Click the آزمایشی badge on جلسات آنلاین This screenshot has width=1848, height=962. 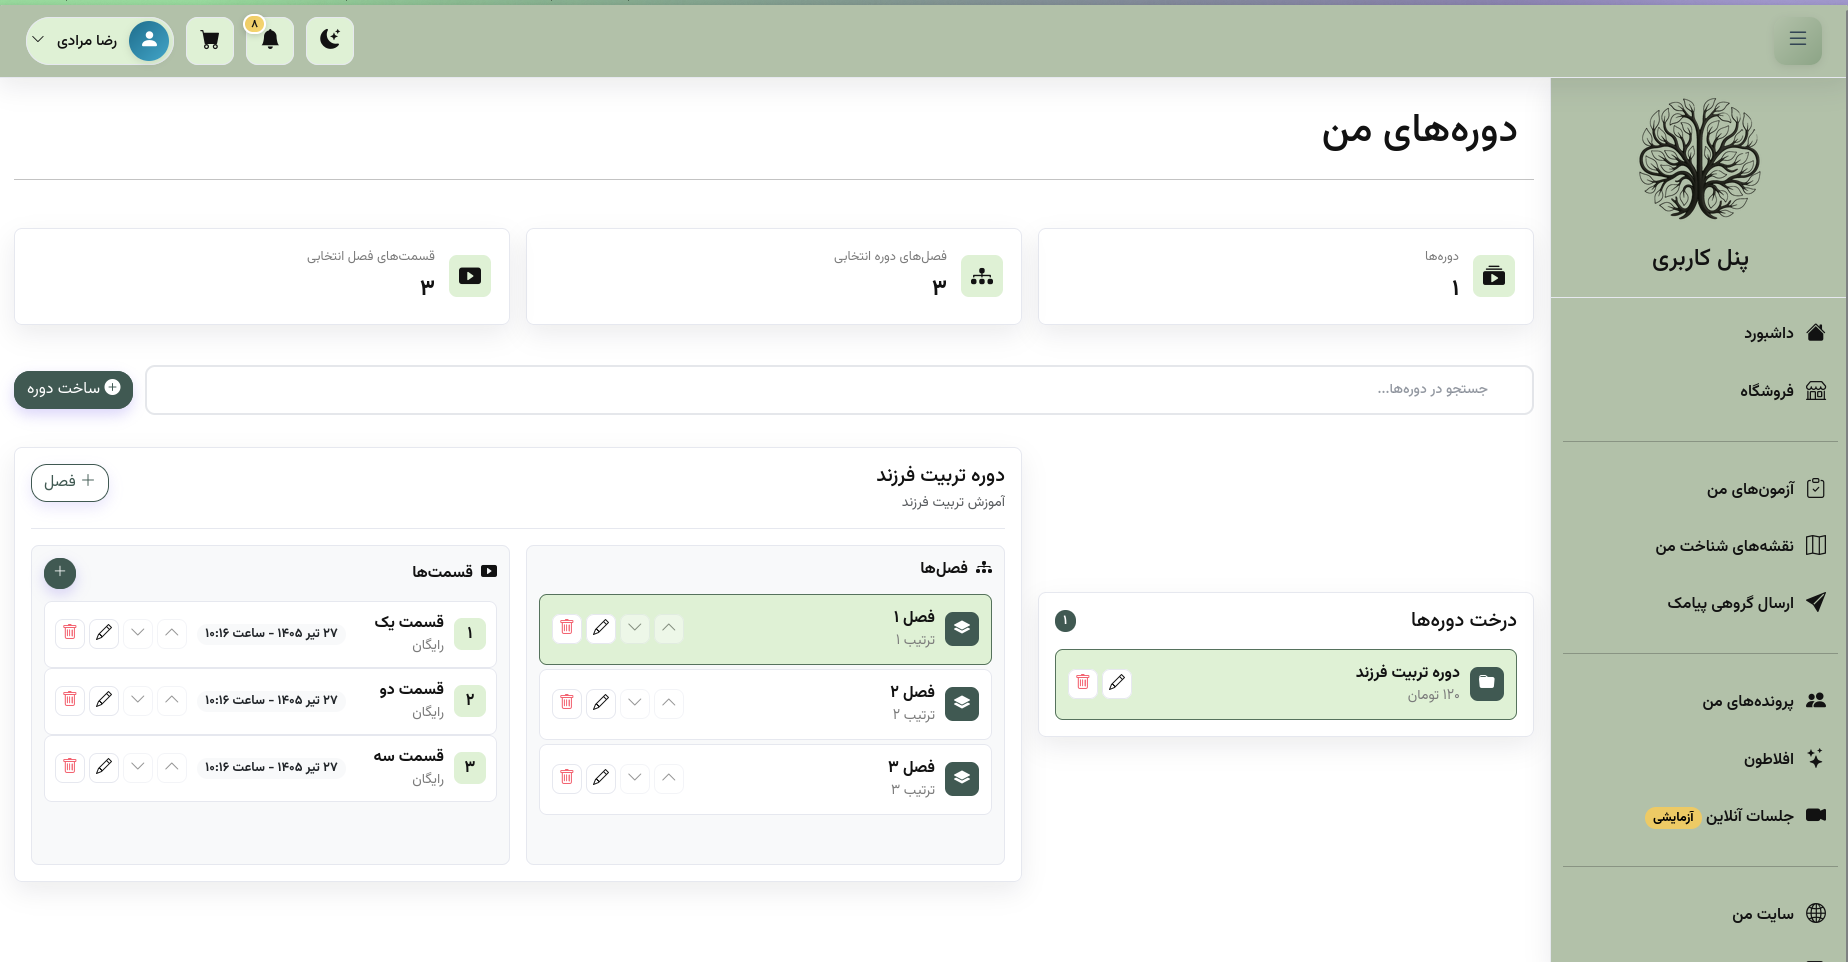[1673, 817]
